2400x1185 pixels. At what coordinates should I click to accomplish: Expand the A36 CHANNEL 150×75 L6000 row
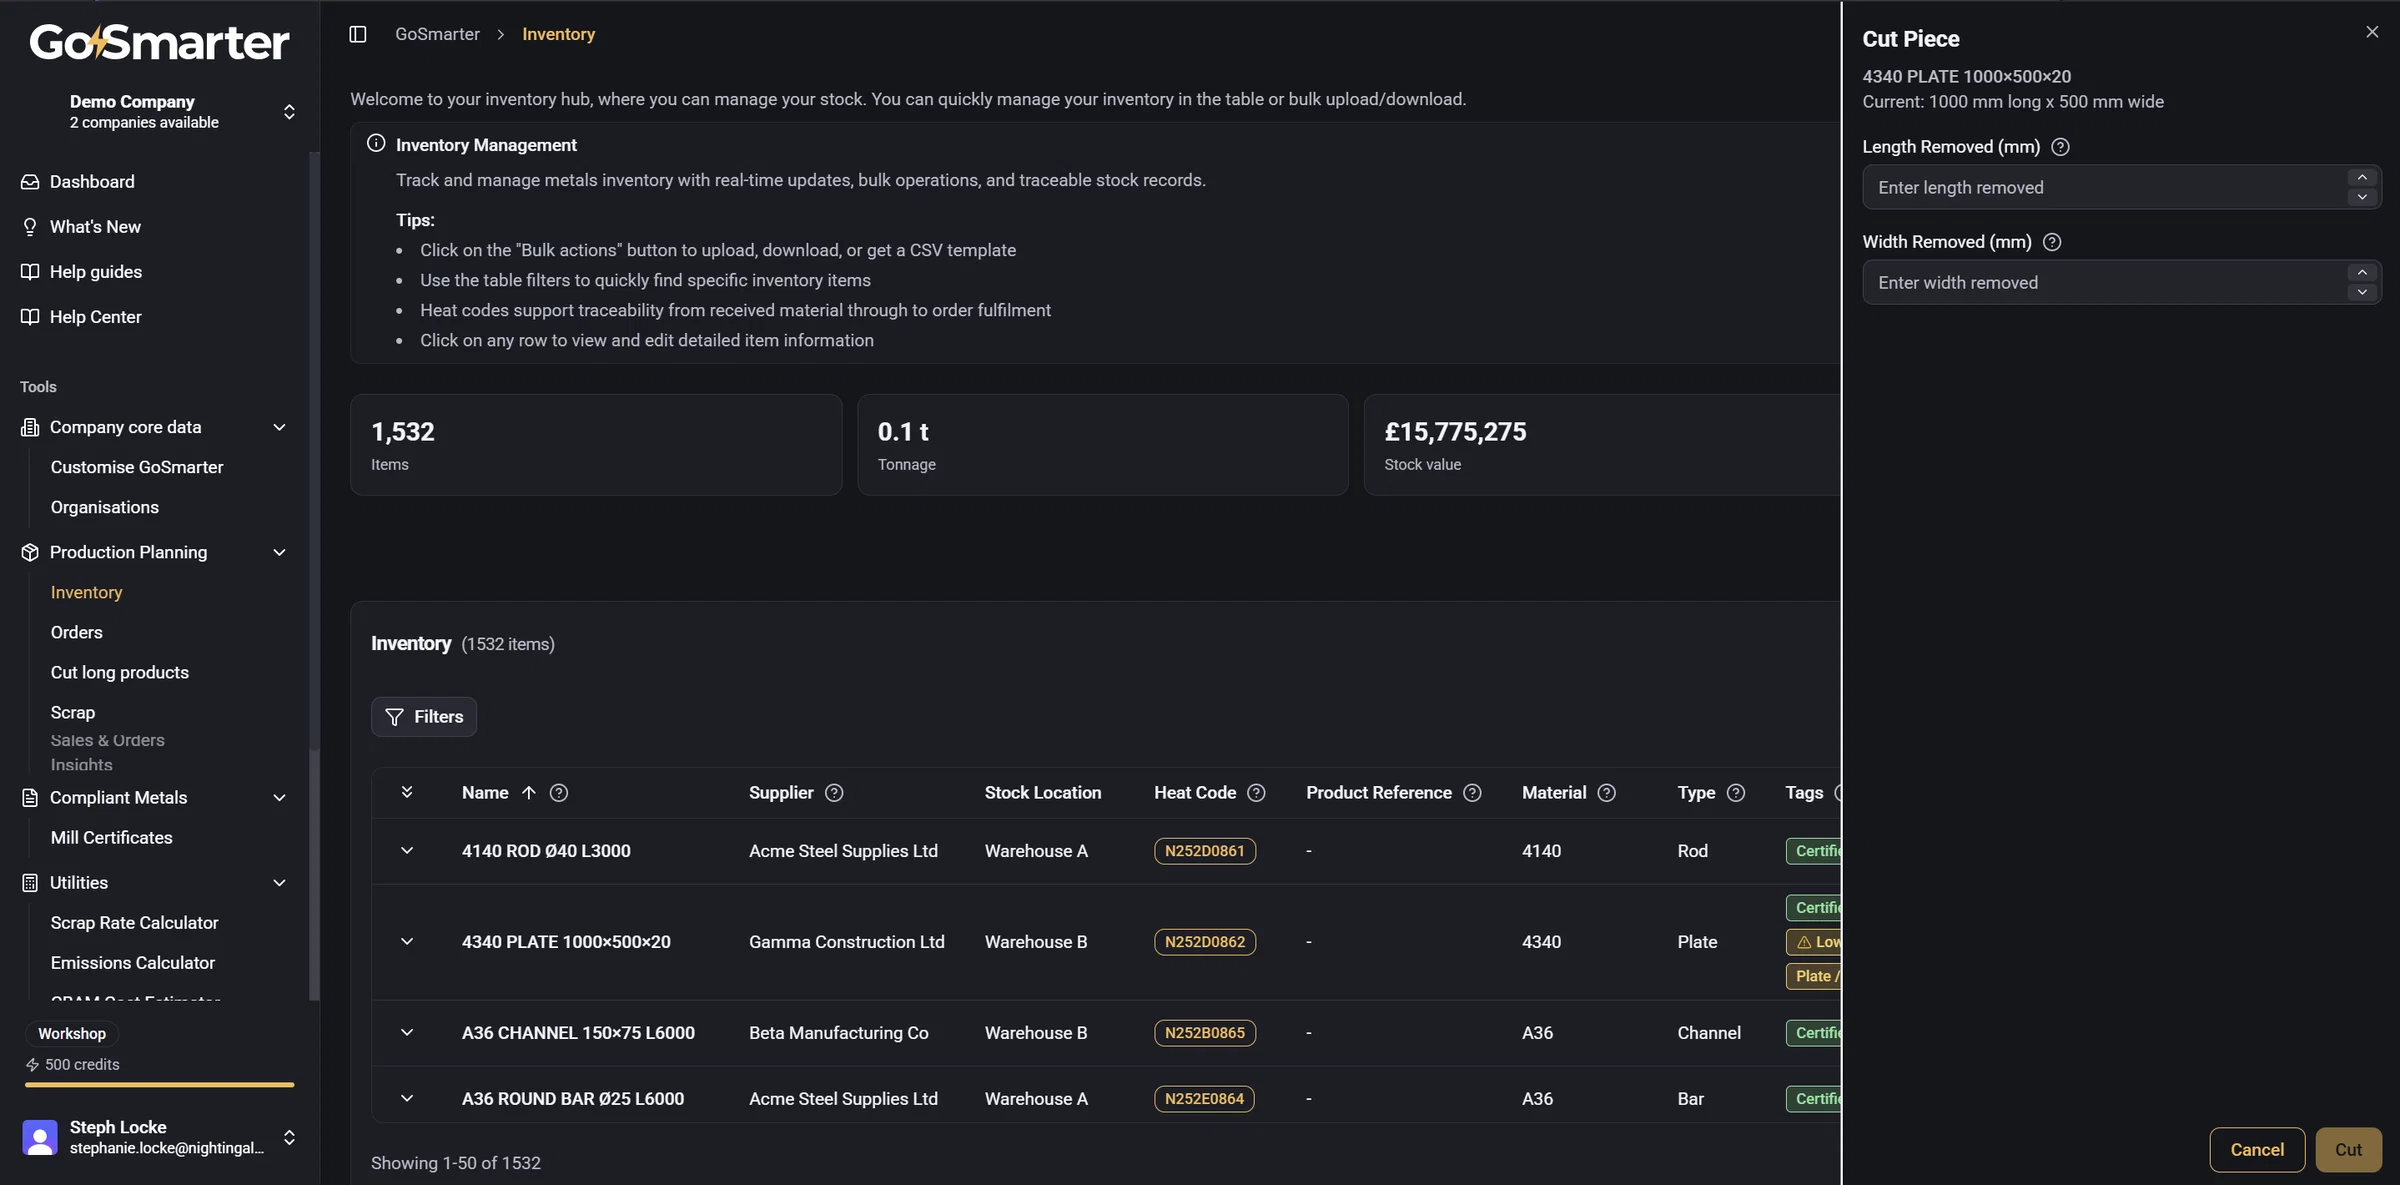coord(407,1033)
